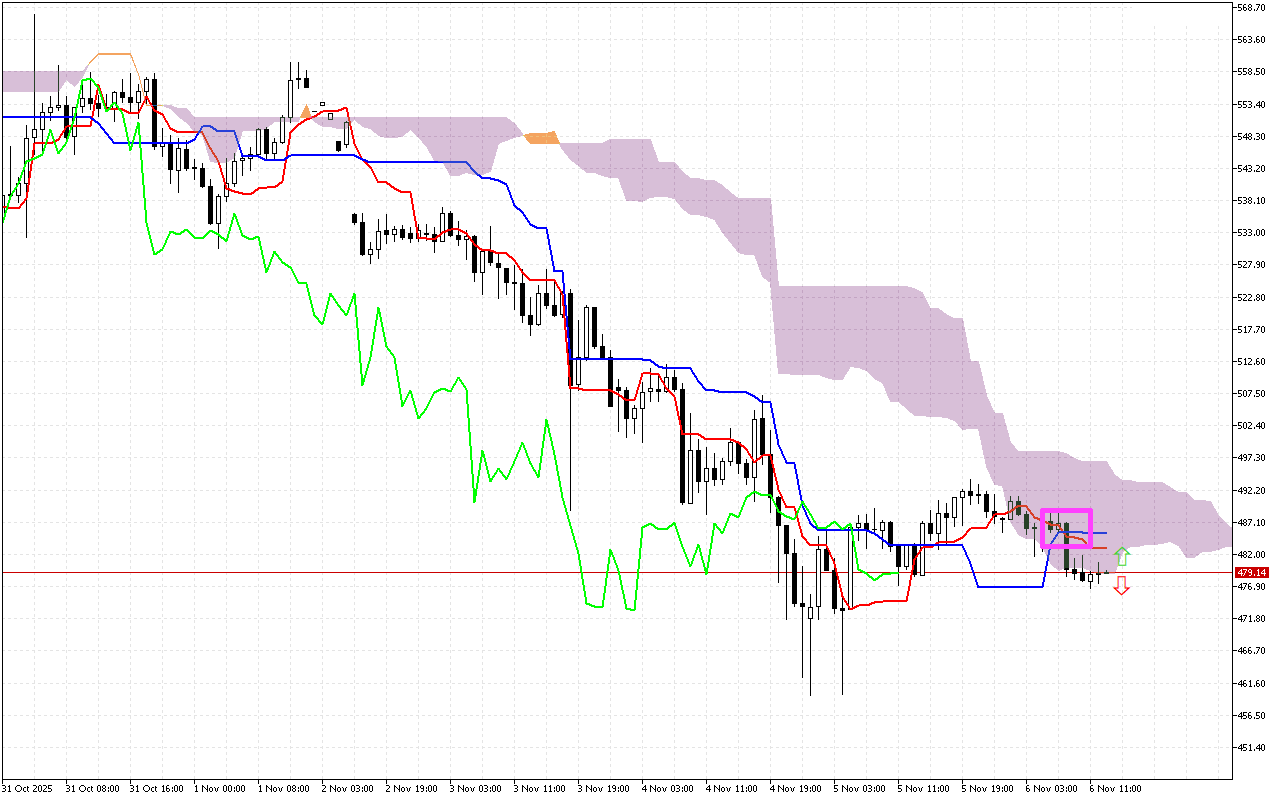This screenshot has width=1280, height=800.
Task: Click the 31 Oct 2025 date label
Action: [29, 787]
